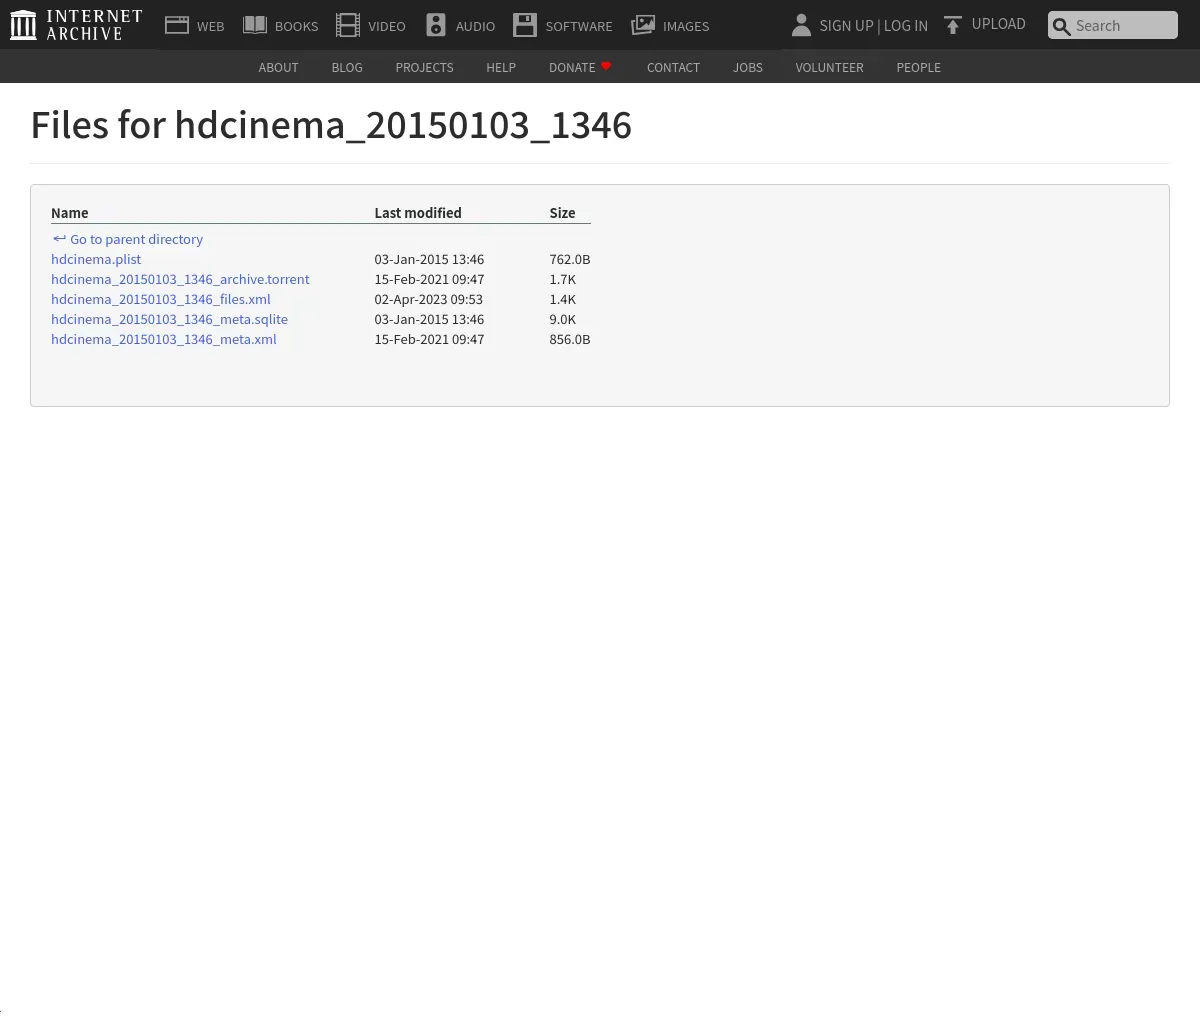Click the Last modified column header
The image size is (1200, 1020).
coord(418,213)
